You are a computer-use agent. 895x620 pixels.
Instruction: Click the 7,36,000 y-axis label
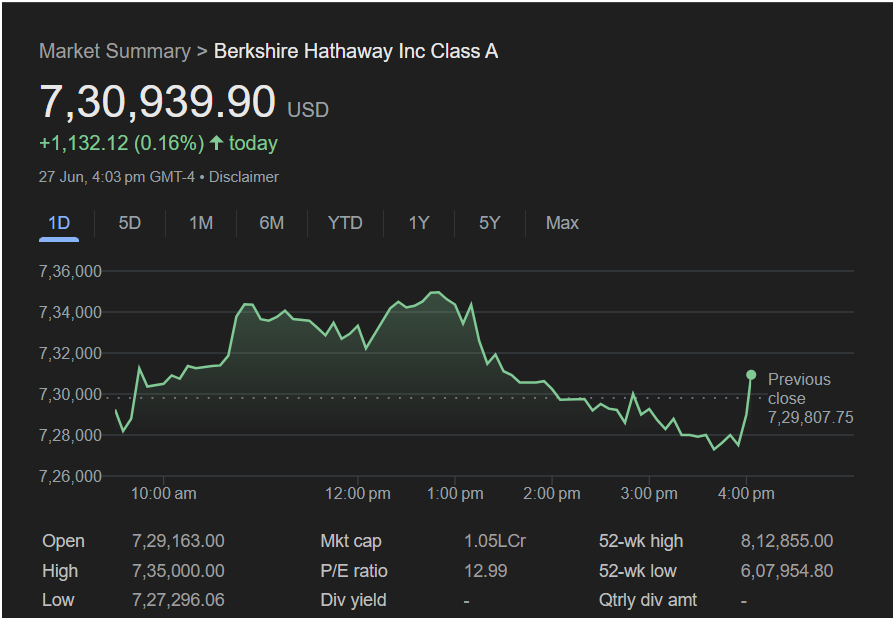coord(70,271)
